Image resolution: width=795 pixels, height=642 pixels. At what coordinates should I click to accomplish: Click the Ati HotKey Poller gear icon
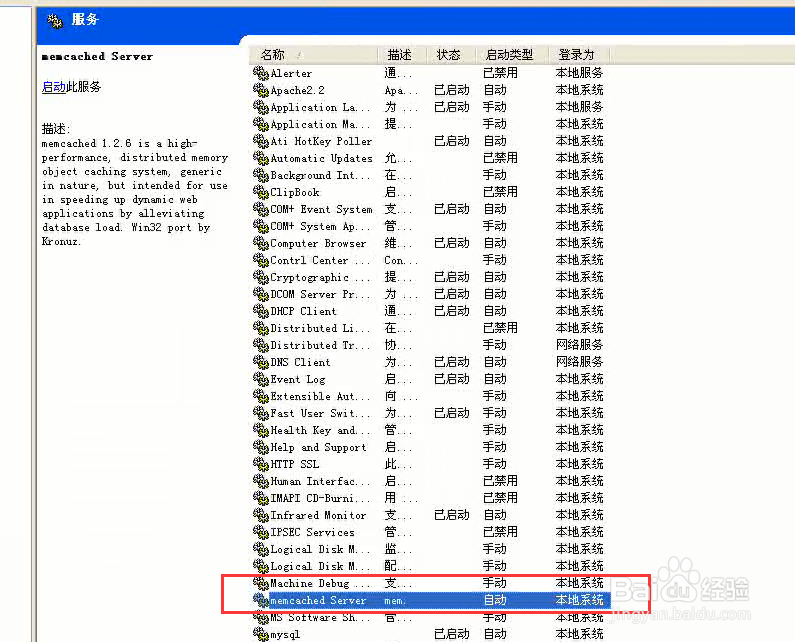(261, 141)
